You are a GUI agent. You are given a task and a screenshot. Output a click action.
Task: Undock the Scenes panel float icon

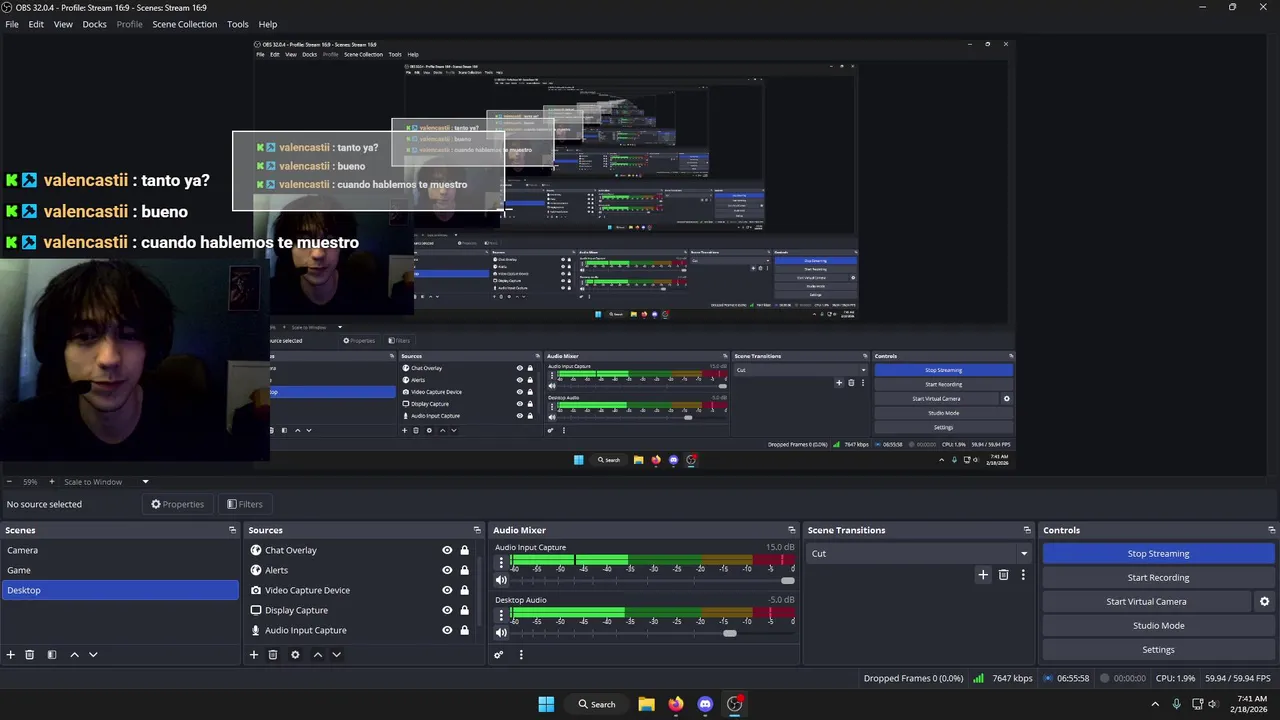tap(233, 530)
